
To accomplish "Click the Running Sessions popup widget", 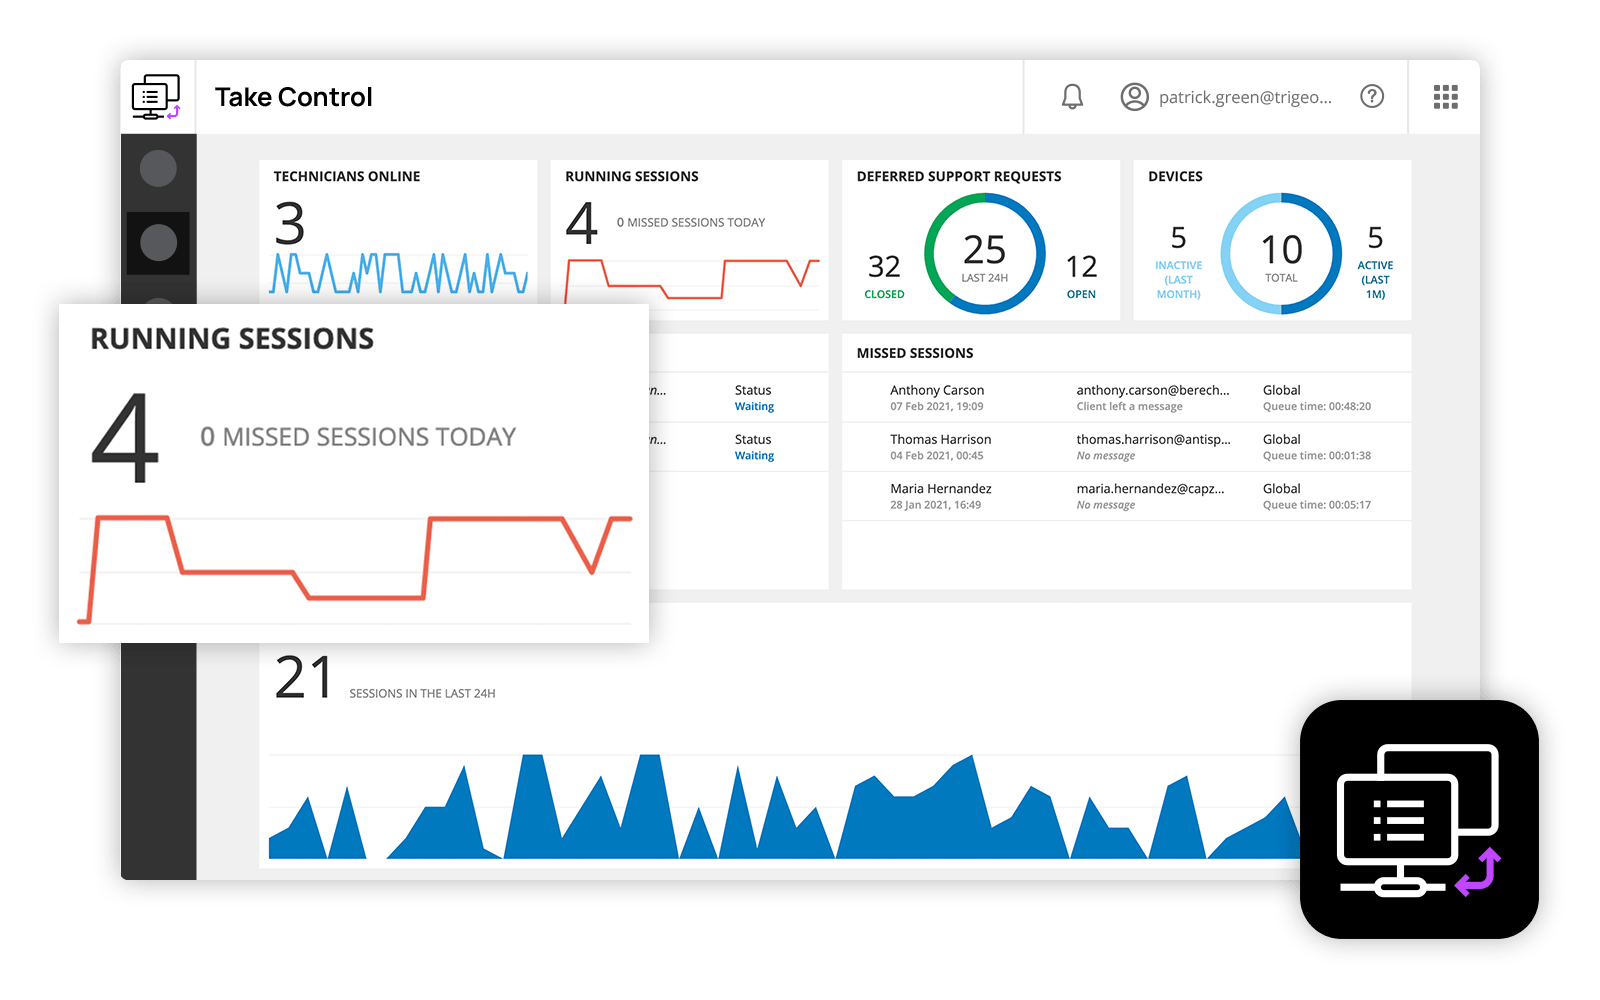I will pyautogui.click(x=353, y=470).
